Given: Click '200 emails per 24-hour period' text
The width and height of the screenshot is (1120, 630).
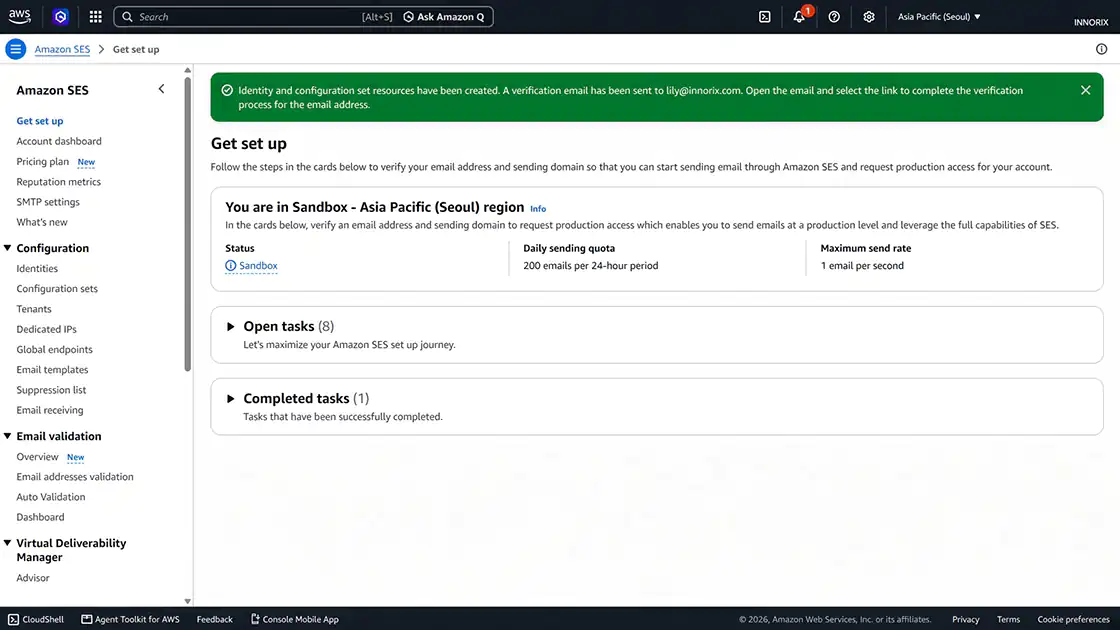Looking at the screenshot, I should [x=591, y=266].
